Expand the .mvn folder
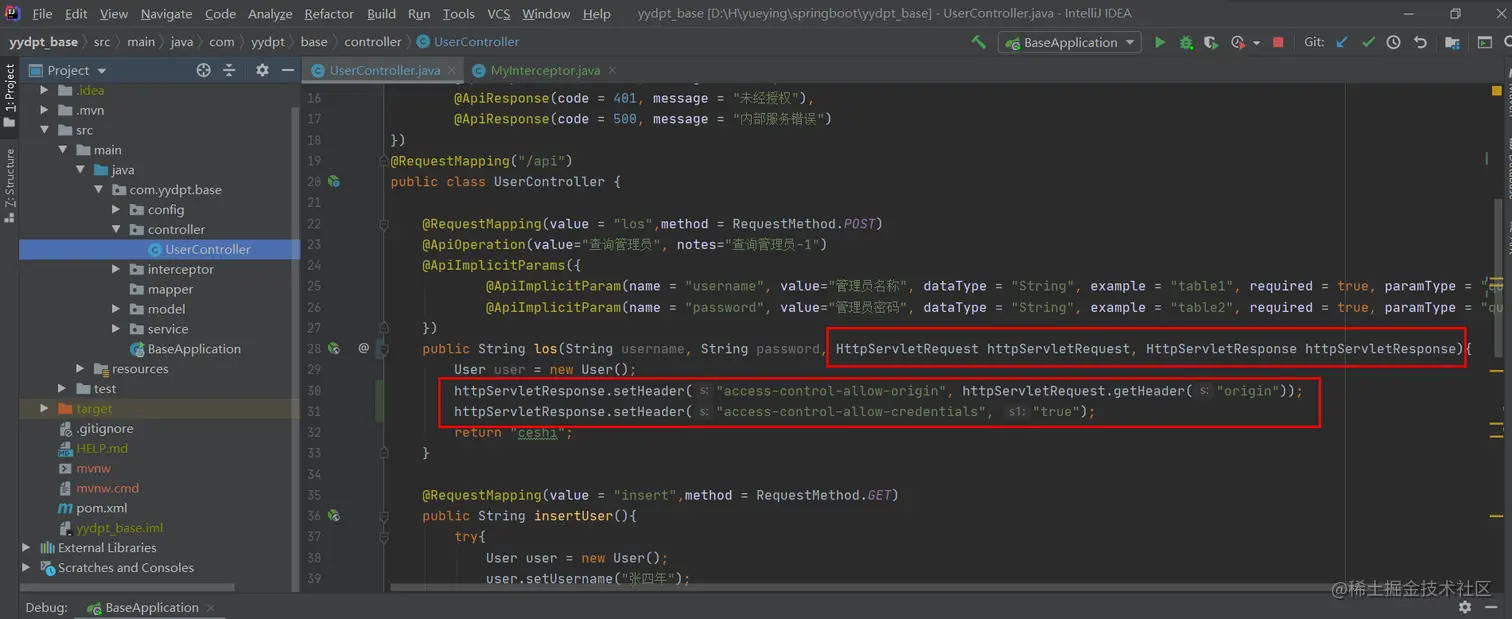This screenshot has width=1512, height=619. click(45, 110)
